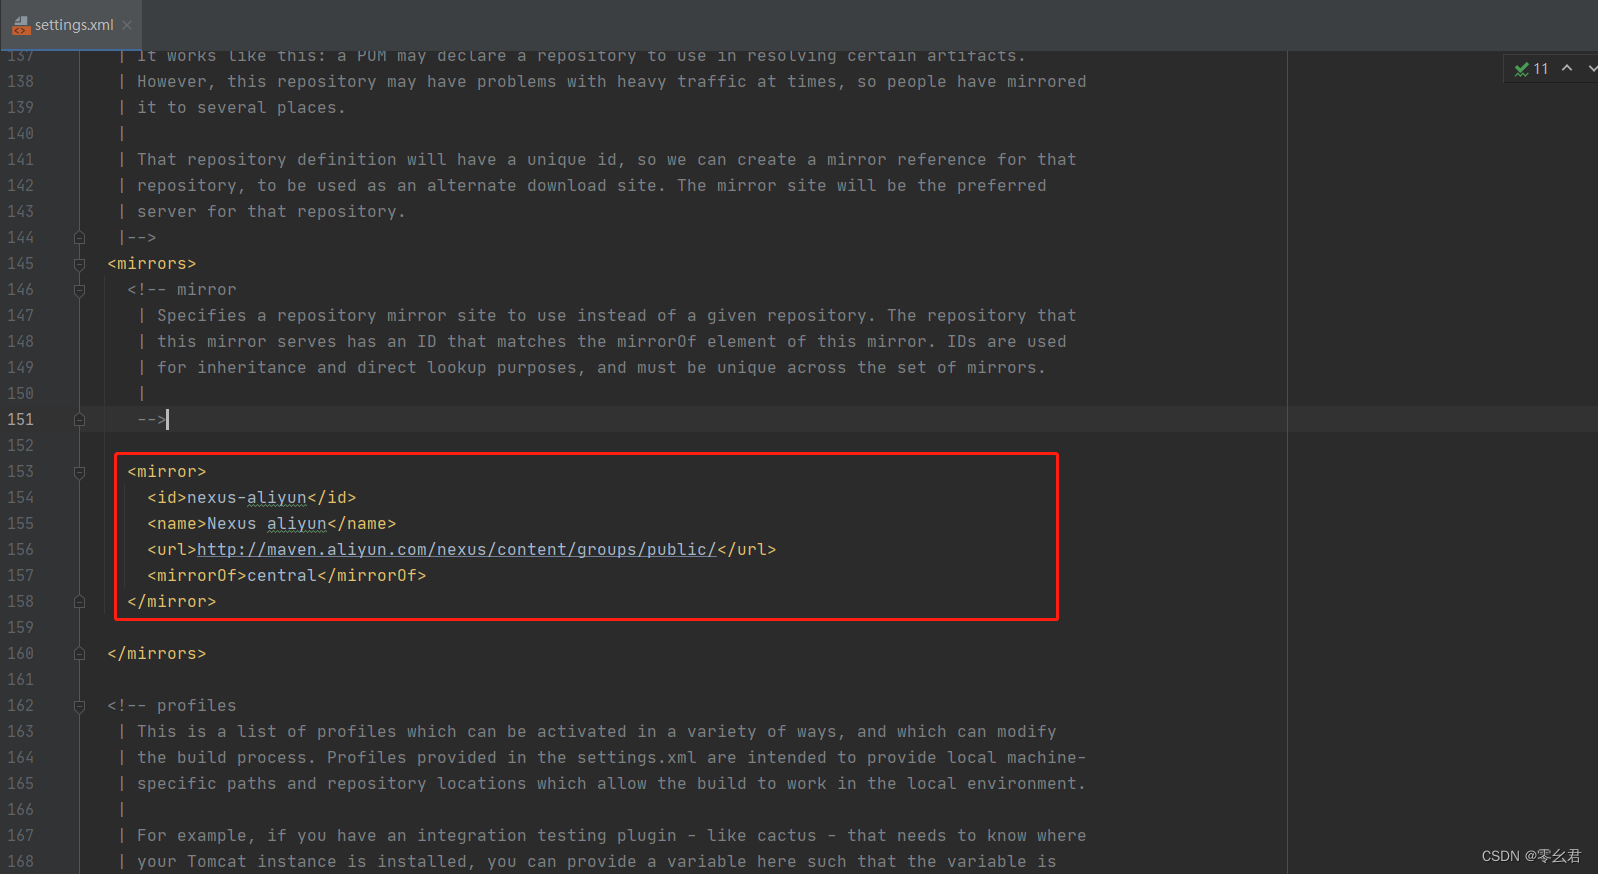1598x874 pixels.
Task: Open the maven.aliyun.com URL link
Action: (x=456, y=550)
